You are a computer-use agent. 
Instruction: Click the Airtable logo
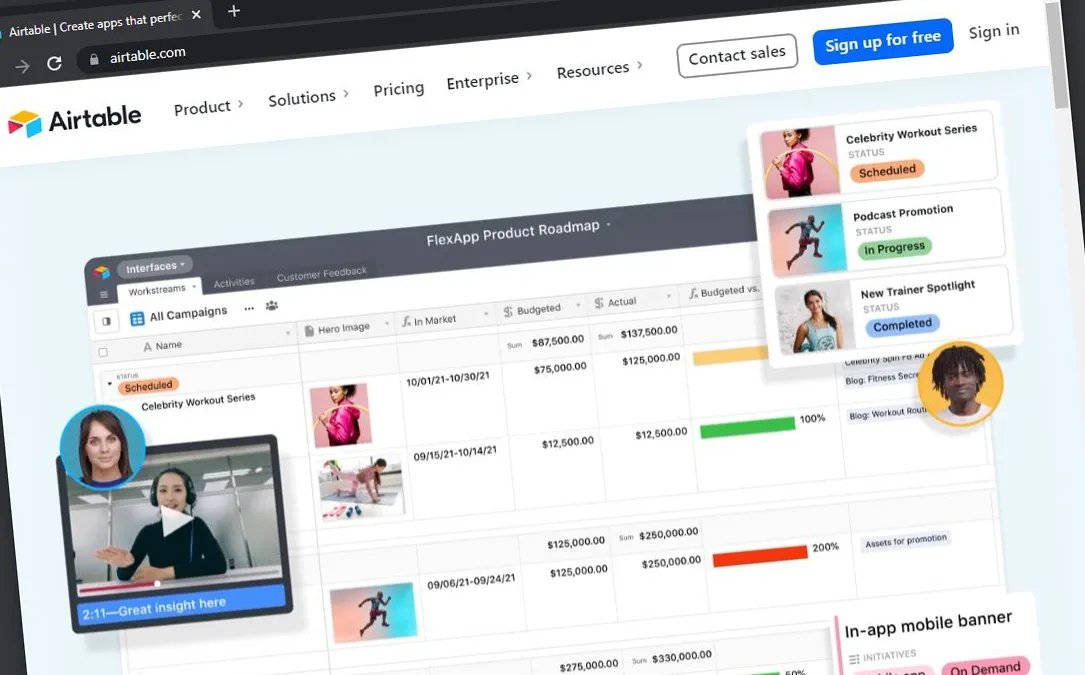point(74,120)
